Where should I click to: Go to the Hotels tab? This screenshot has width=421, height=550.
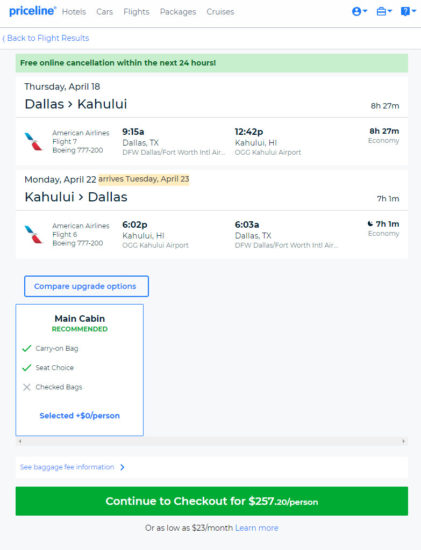coord(74,12)
